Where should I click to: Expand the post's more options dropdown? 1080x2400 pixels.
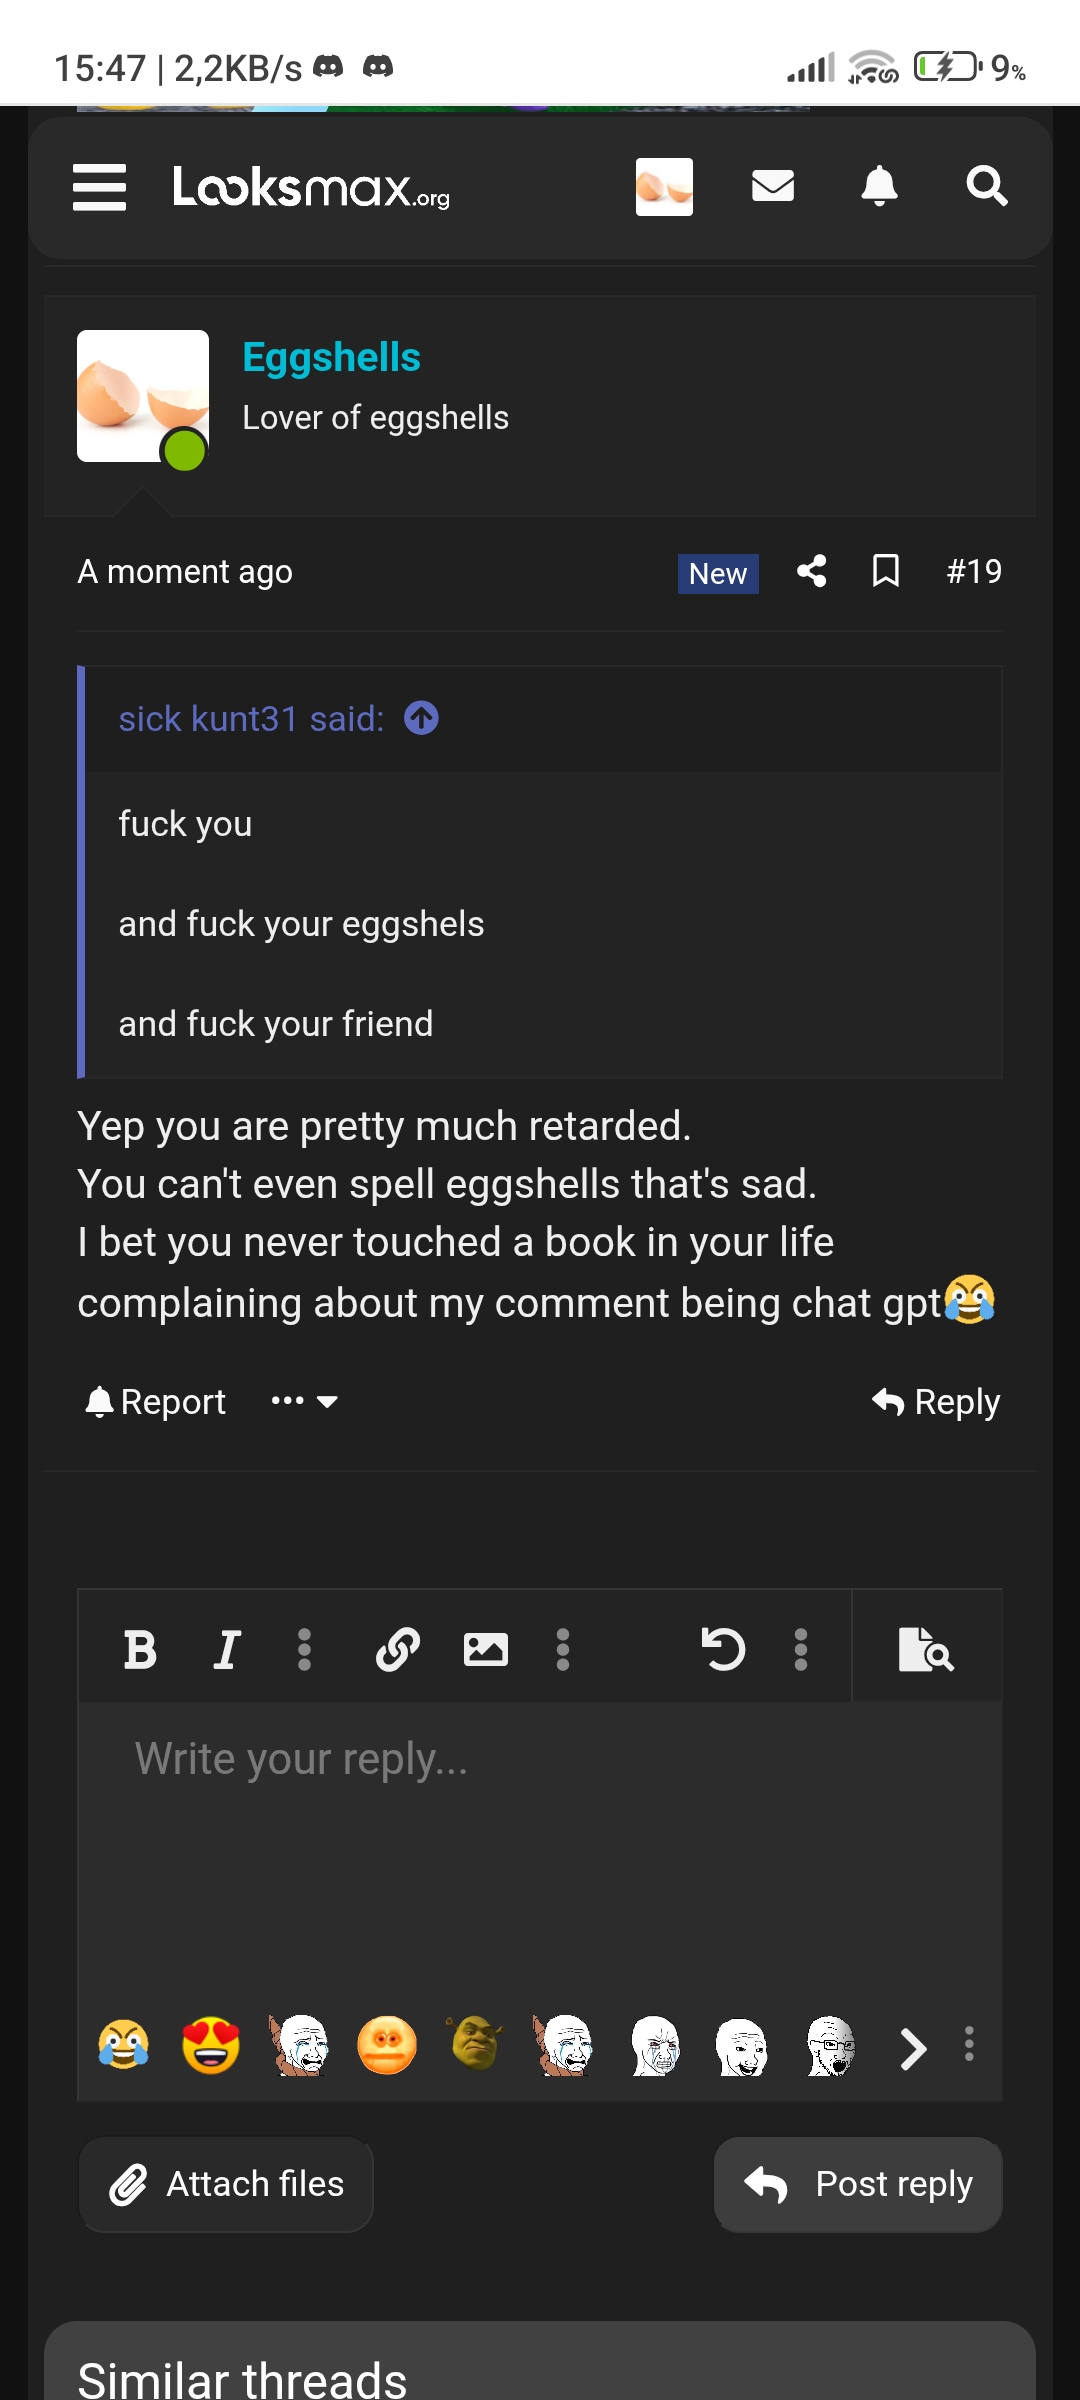pyautogui.click(x=304, y=1401)
